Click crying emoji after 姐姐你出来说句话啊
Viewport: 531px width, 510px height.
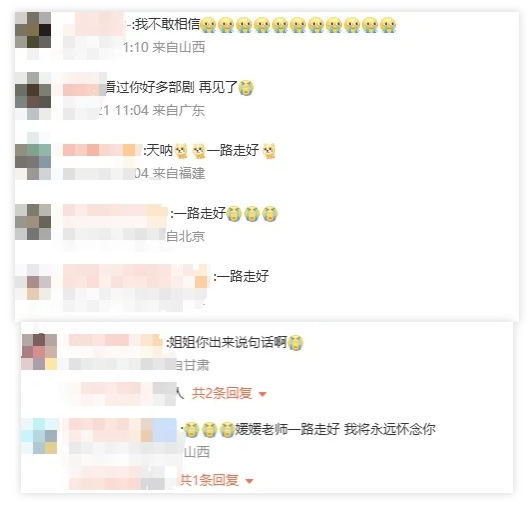[295, 342]
